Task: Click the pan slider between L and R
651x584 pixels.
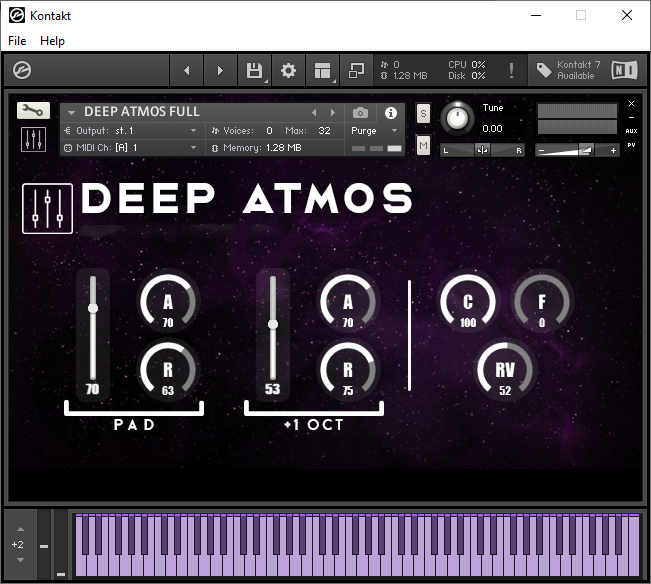Action: pyautogui.click(x=482, y=150)
